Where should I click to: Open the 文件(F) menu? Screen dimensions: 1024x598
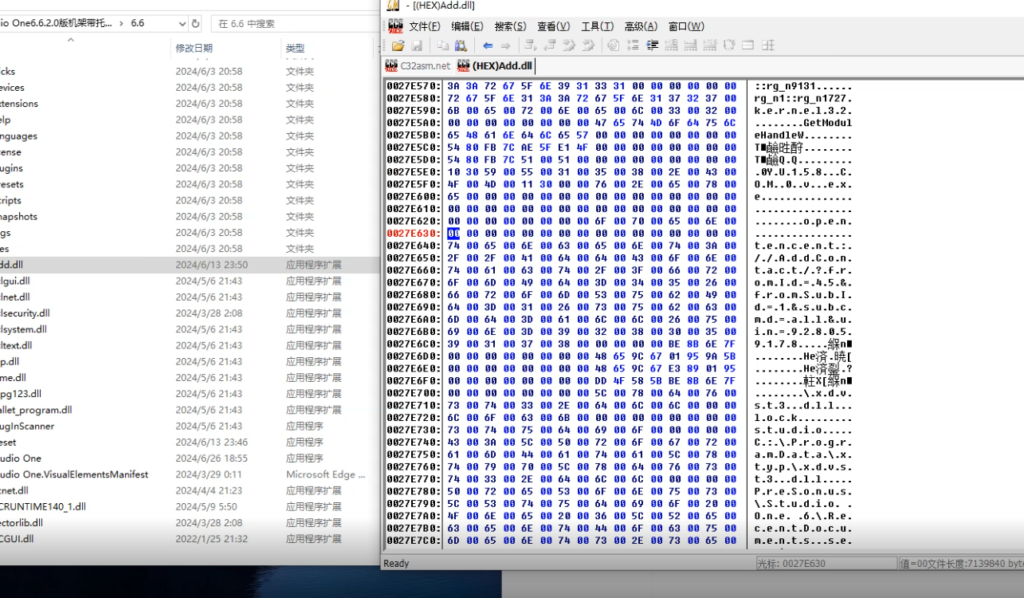pos(425,26)
